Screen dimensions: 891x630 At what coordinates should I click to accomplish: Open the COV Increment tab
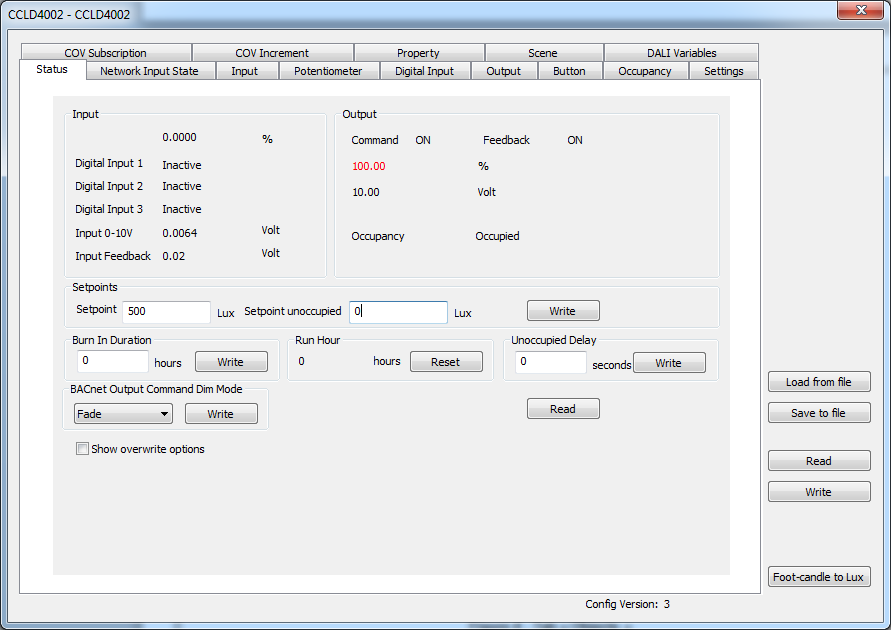pyautogui.click(x=272, y=53)
